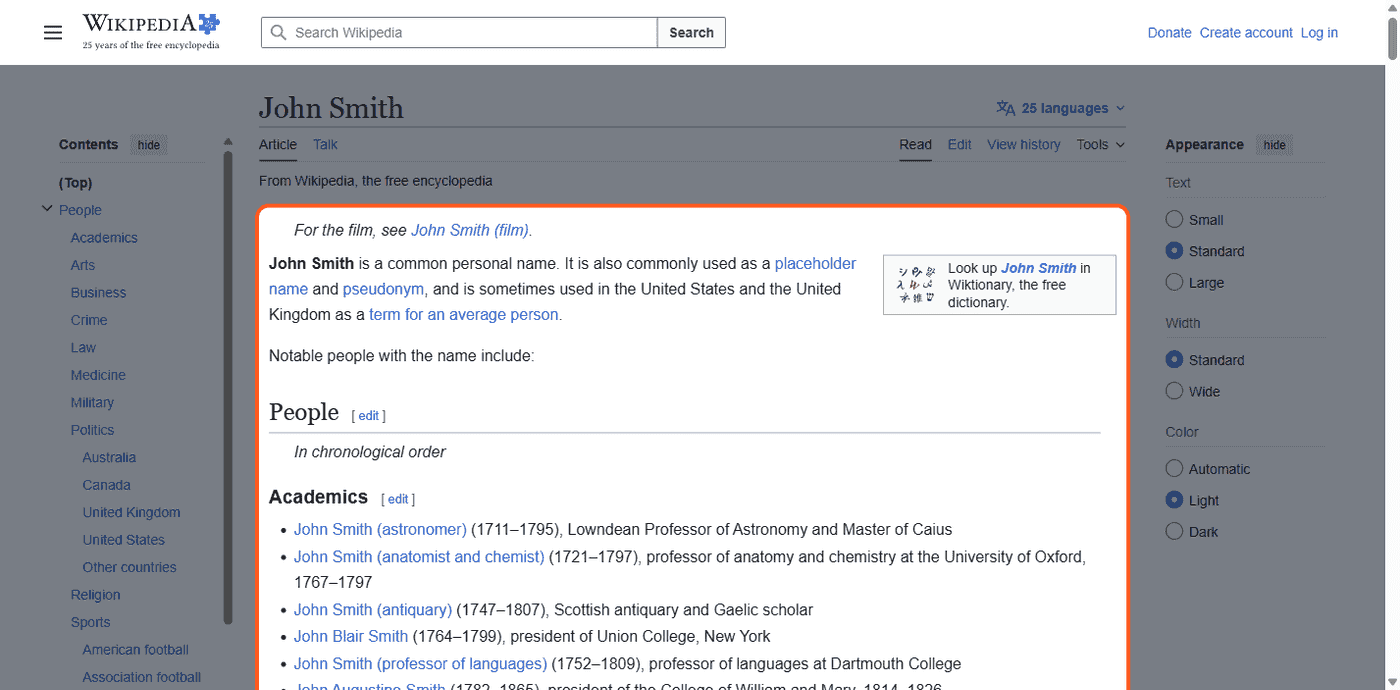Jump to United States in Contents
The image size is (1400, 690).
pos(123,540)
